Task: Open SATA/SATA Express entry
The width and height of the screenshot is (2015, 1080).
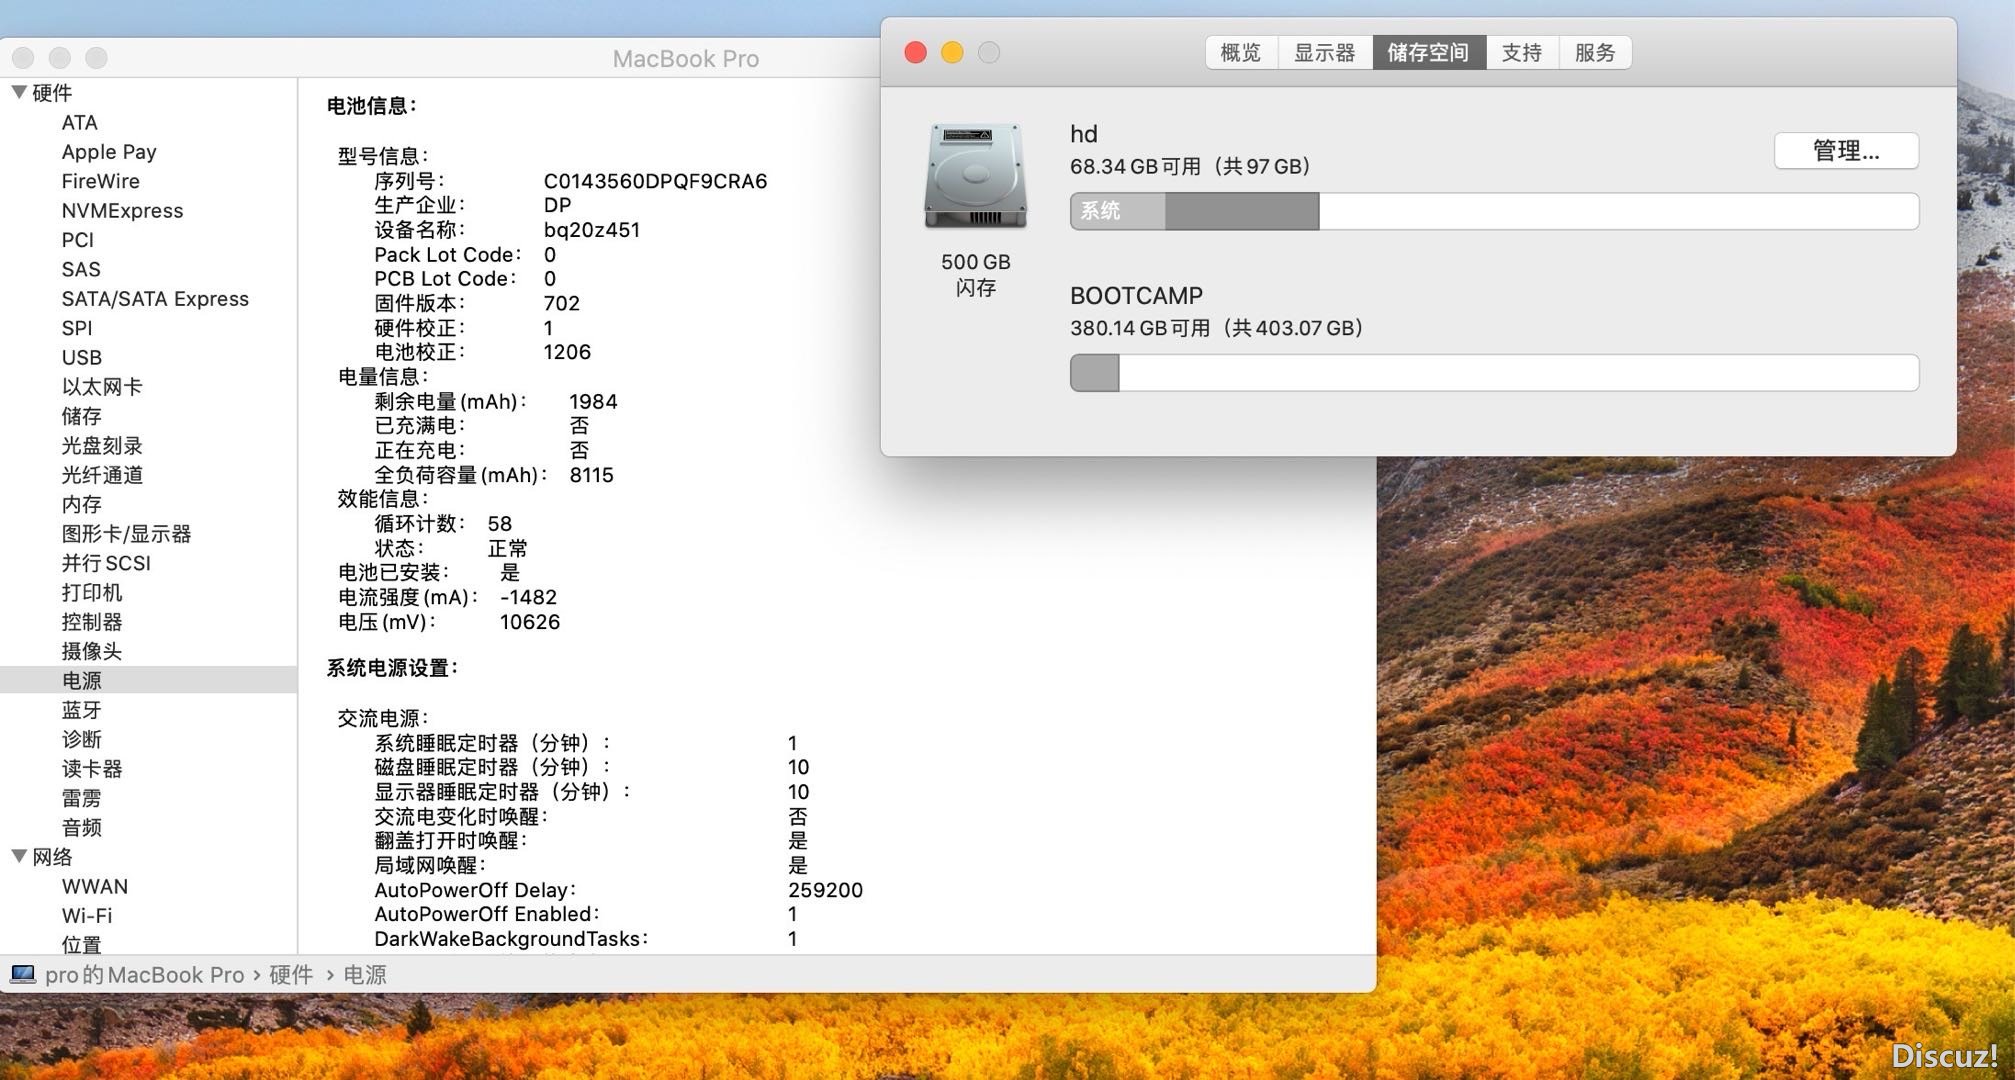Action: (x=155, y=298)
